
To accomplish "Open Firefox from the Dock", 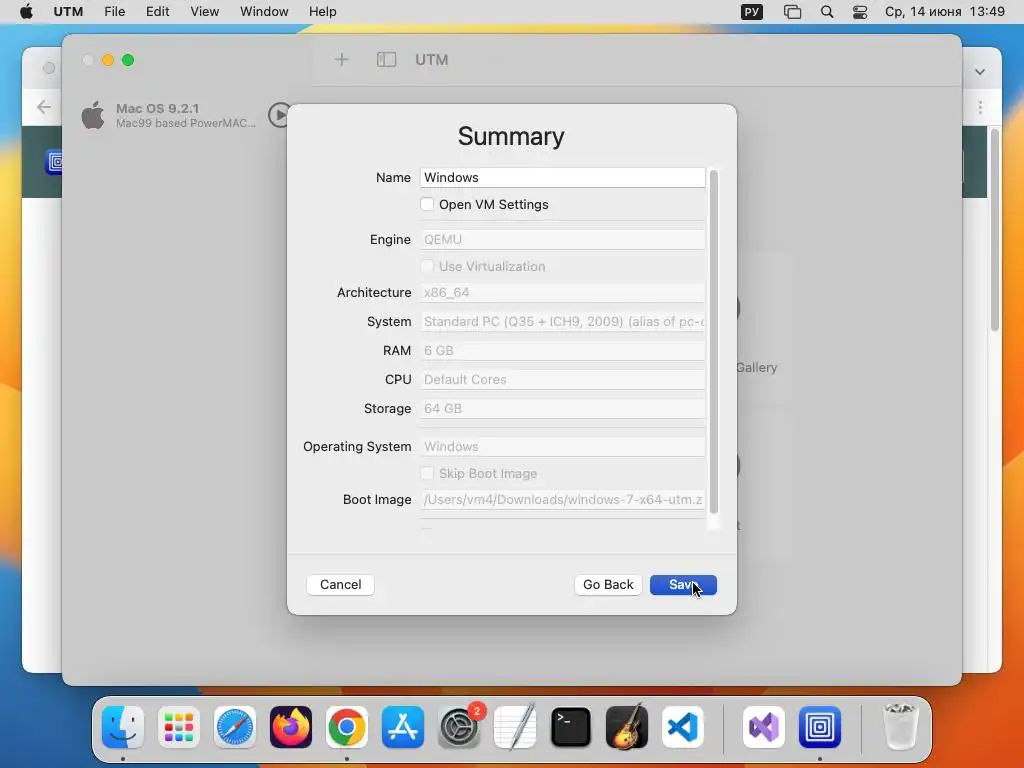I will 291,727.
